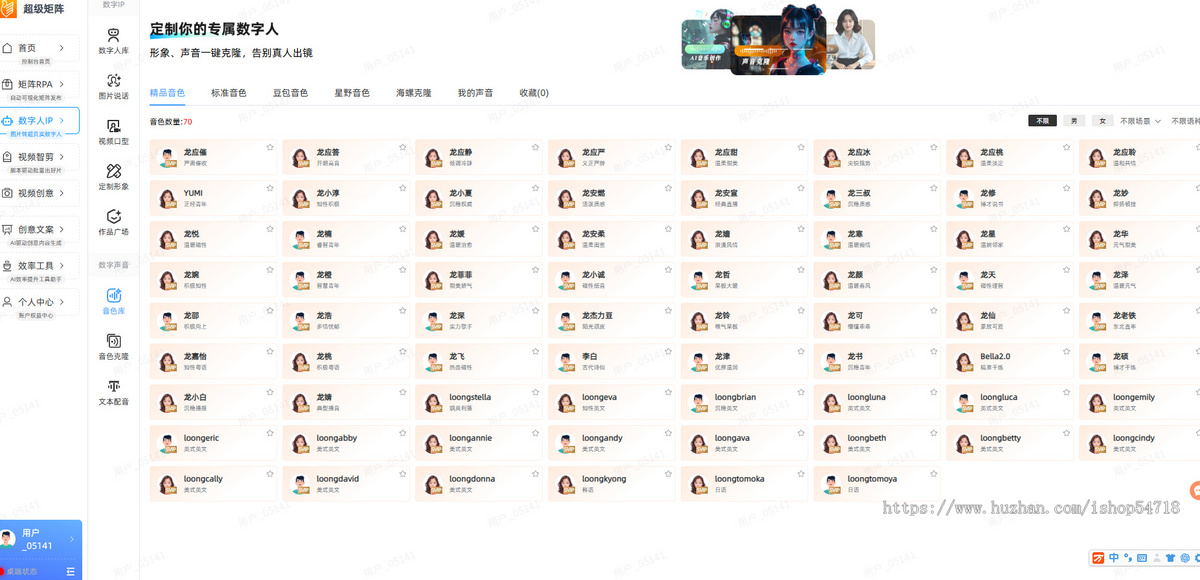The width and height of the screenshot is (1200, 580).
Task: Select the 不限 gender filter
Action: coord(1043,121)
